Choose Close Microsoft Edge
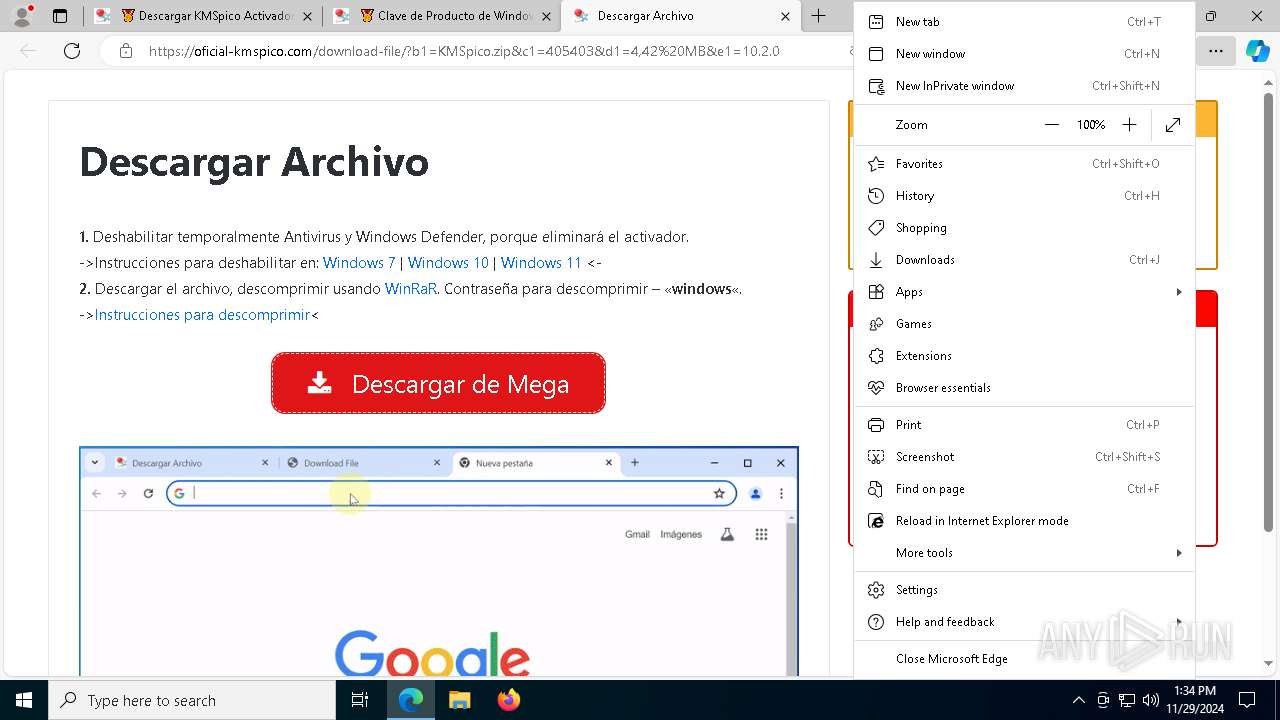Viewport: 1280px width, 720px height. pos(1024,659)
